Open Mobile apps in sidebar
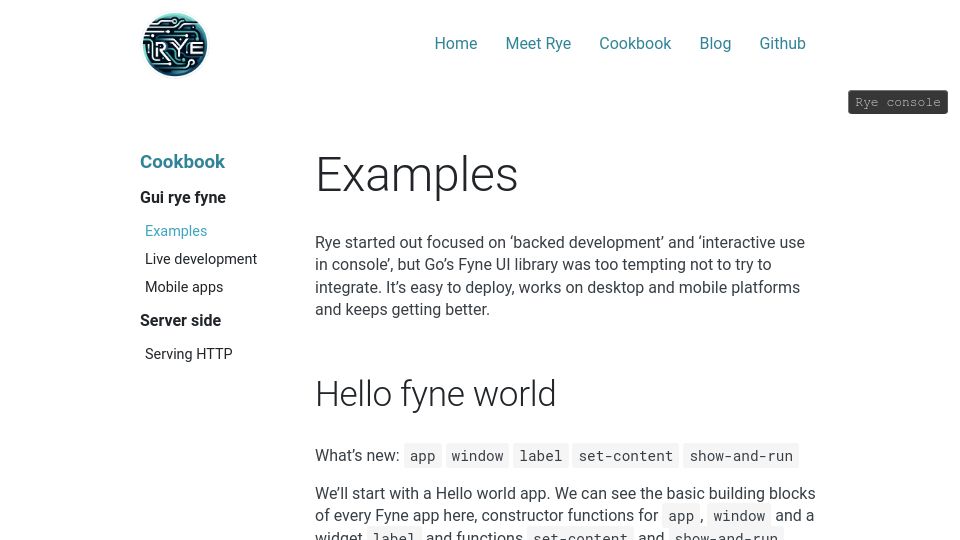960x540 pixels. point(184,287)
